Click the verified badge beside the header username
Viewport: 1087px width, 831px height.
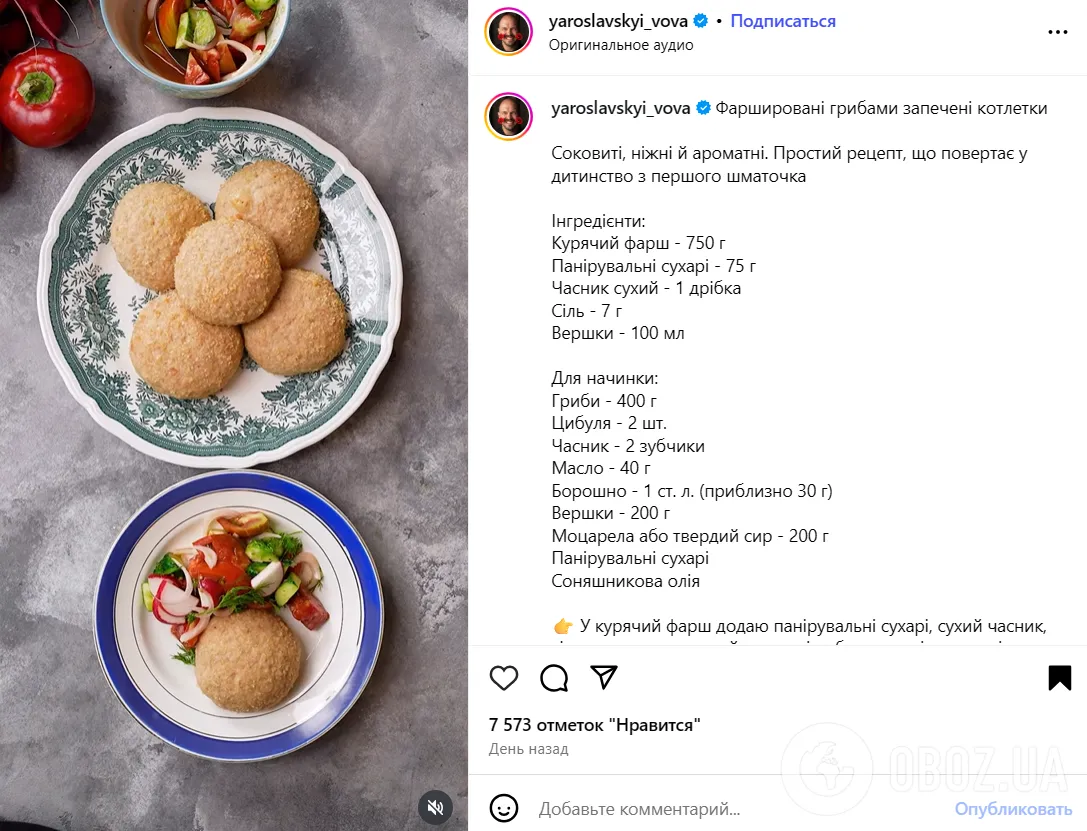pos(701,21)
